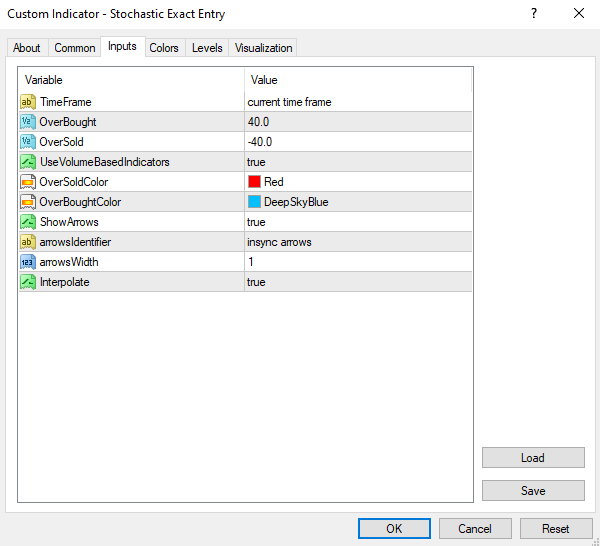Select the OverSold variable name
The height and width of the screenshot is (546, 600).
61,142
